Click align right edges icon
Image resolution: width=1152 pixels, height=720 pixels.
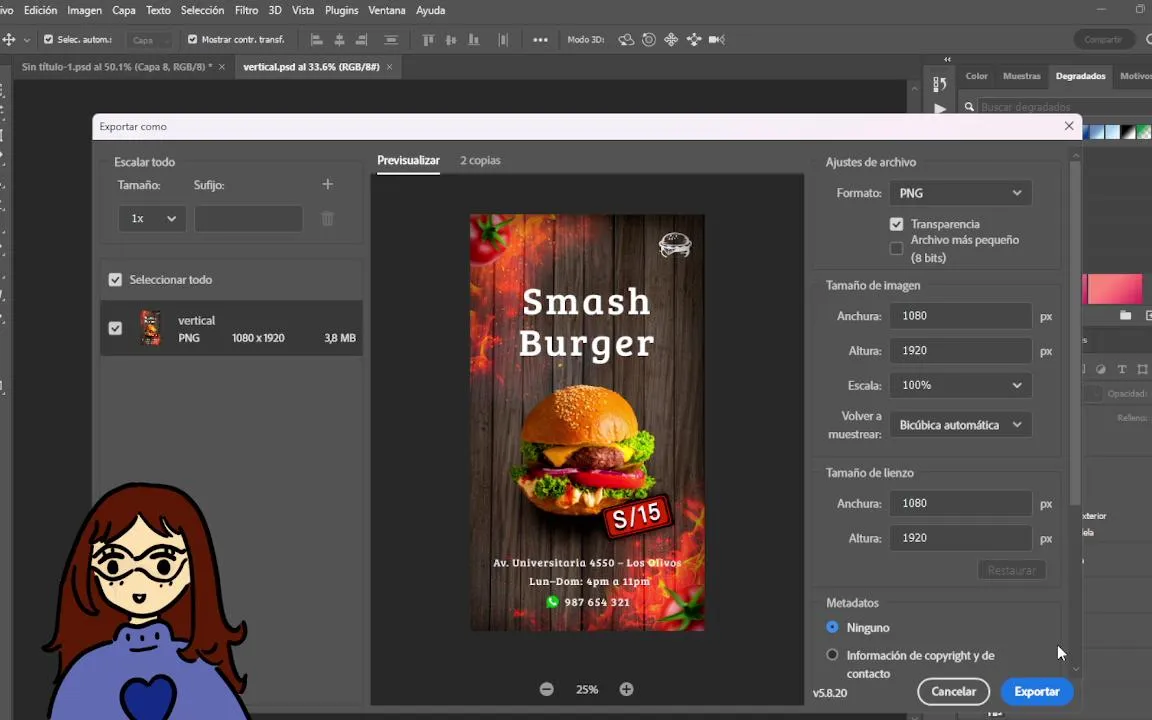(x=361, y=40)
